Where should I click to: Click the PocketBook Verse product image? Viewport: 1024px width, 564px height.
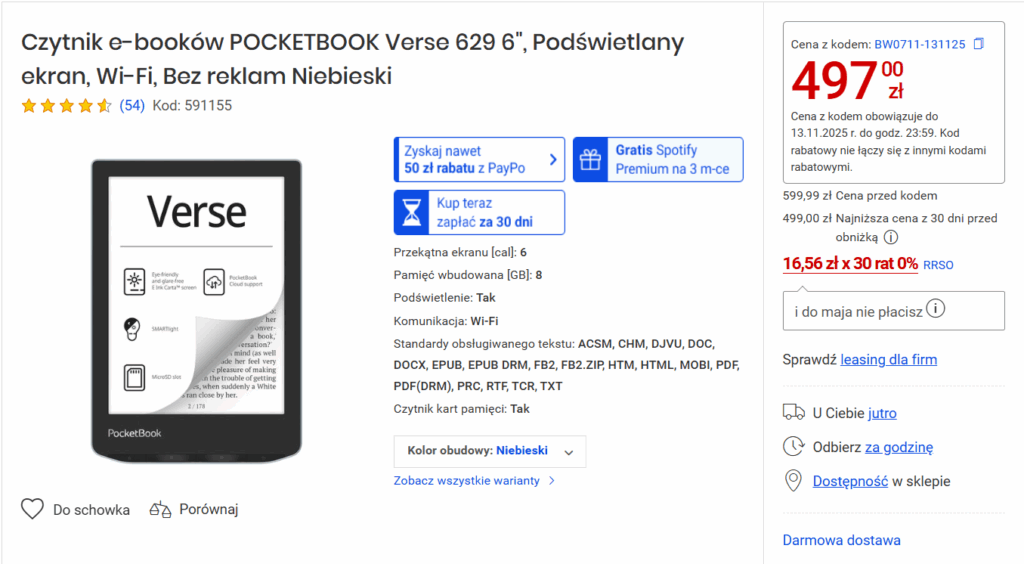click(x=196, y=310)
